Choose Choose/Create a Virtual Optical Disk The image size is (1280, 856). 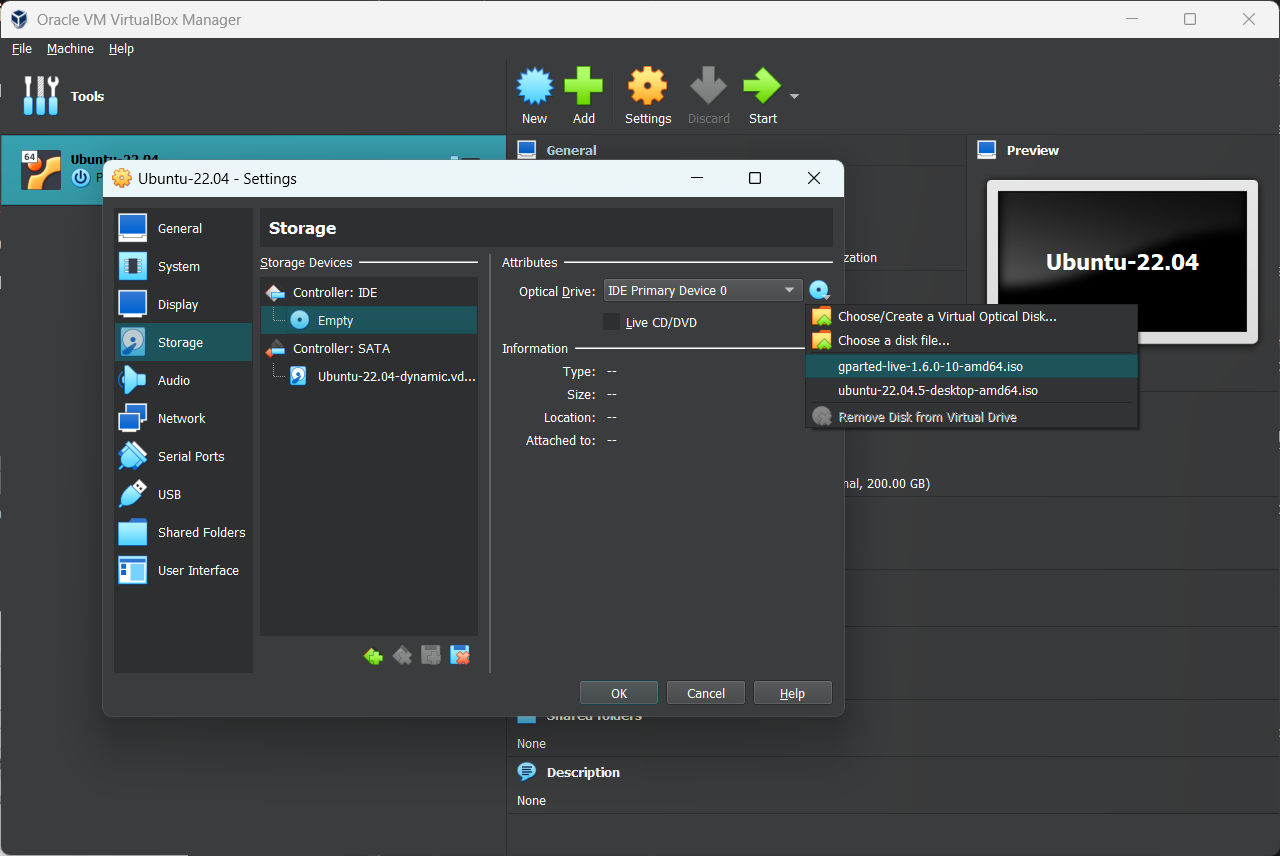971,316
